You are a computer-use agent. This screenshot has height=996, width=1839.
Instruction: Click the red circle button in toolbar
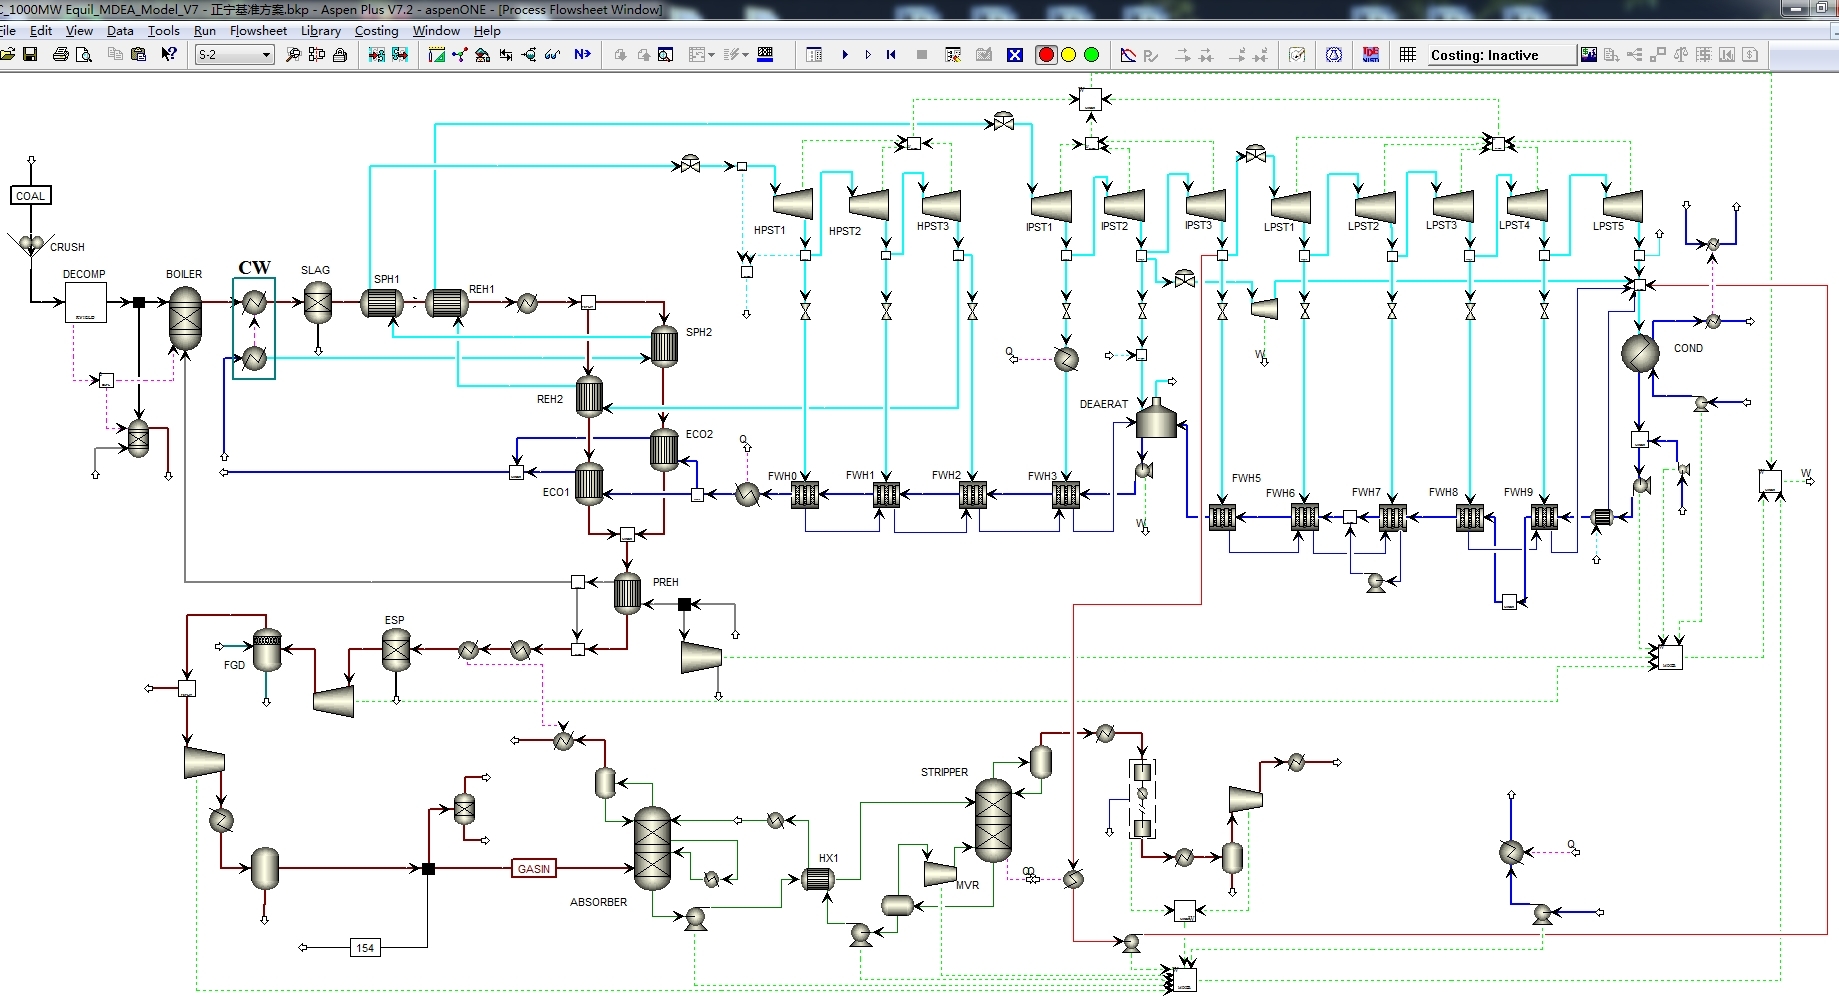click(x=1046, y=55)
